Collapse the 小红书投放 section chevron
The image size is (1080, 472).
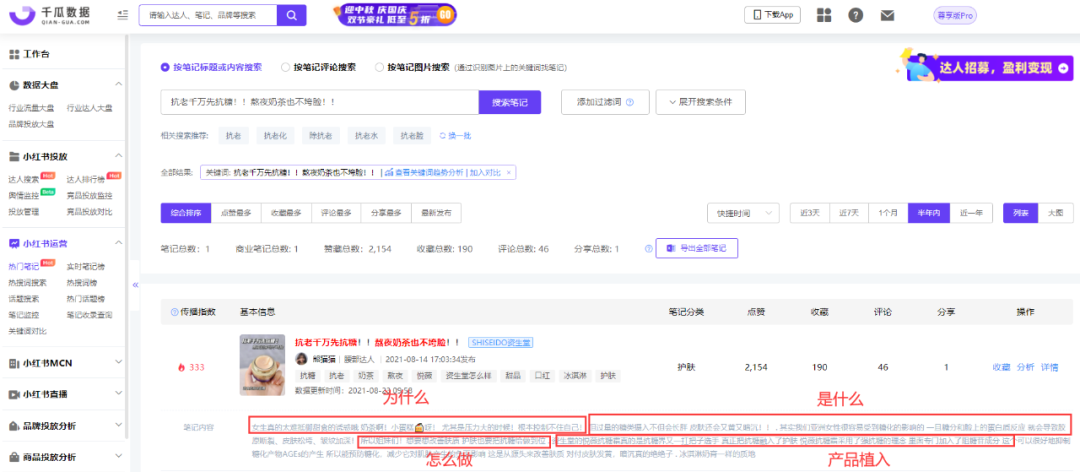click(x=118, y=156)
